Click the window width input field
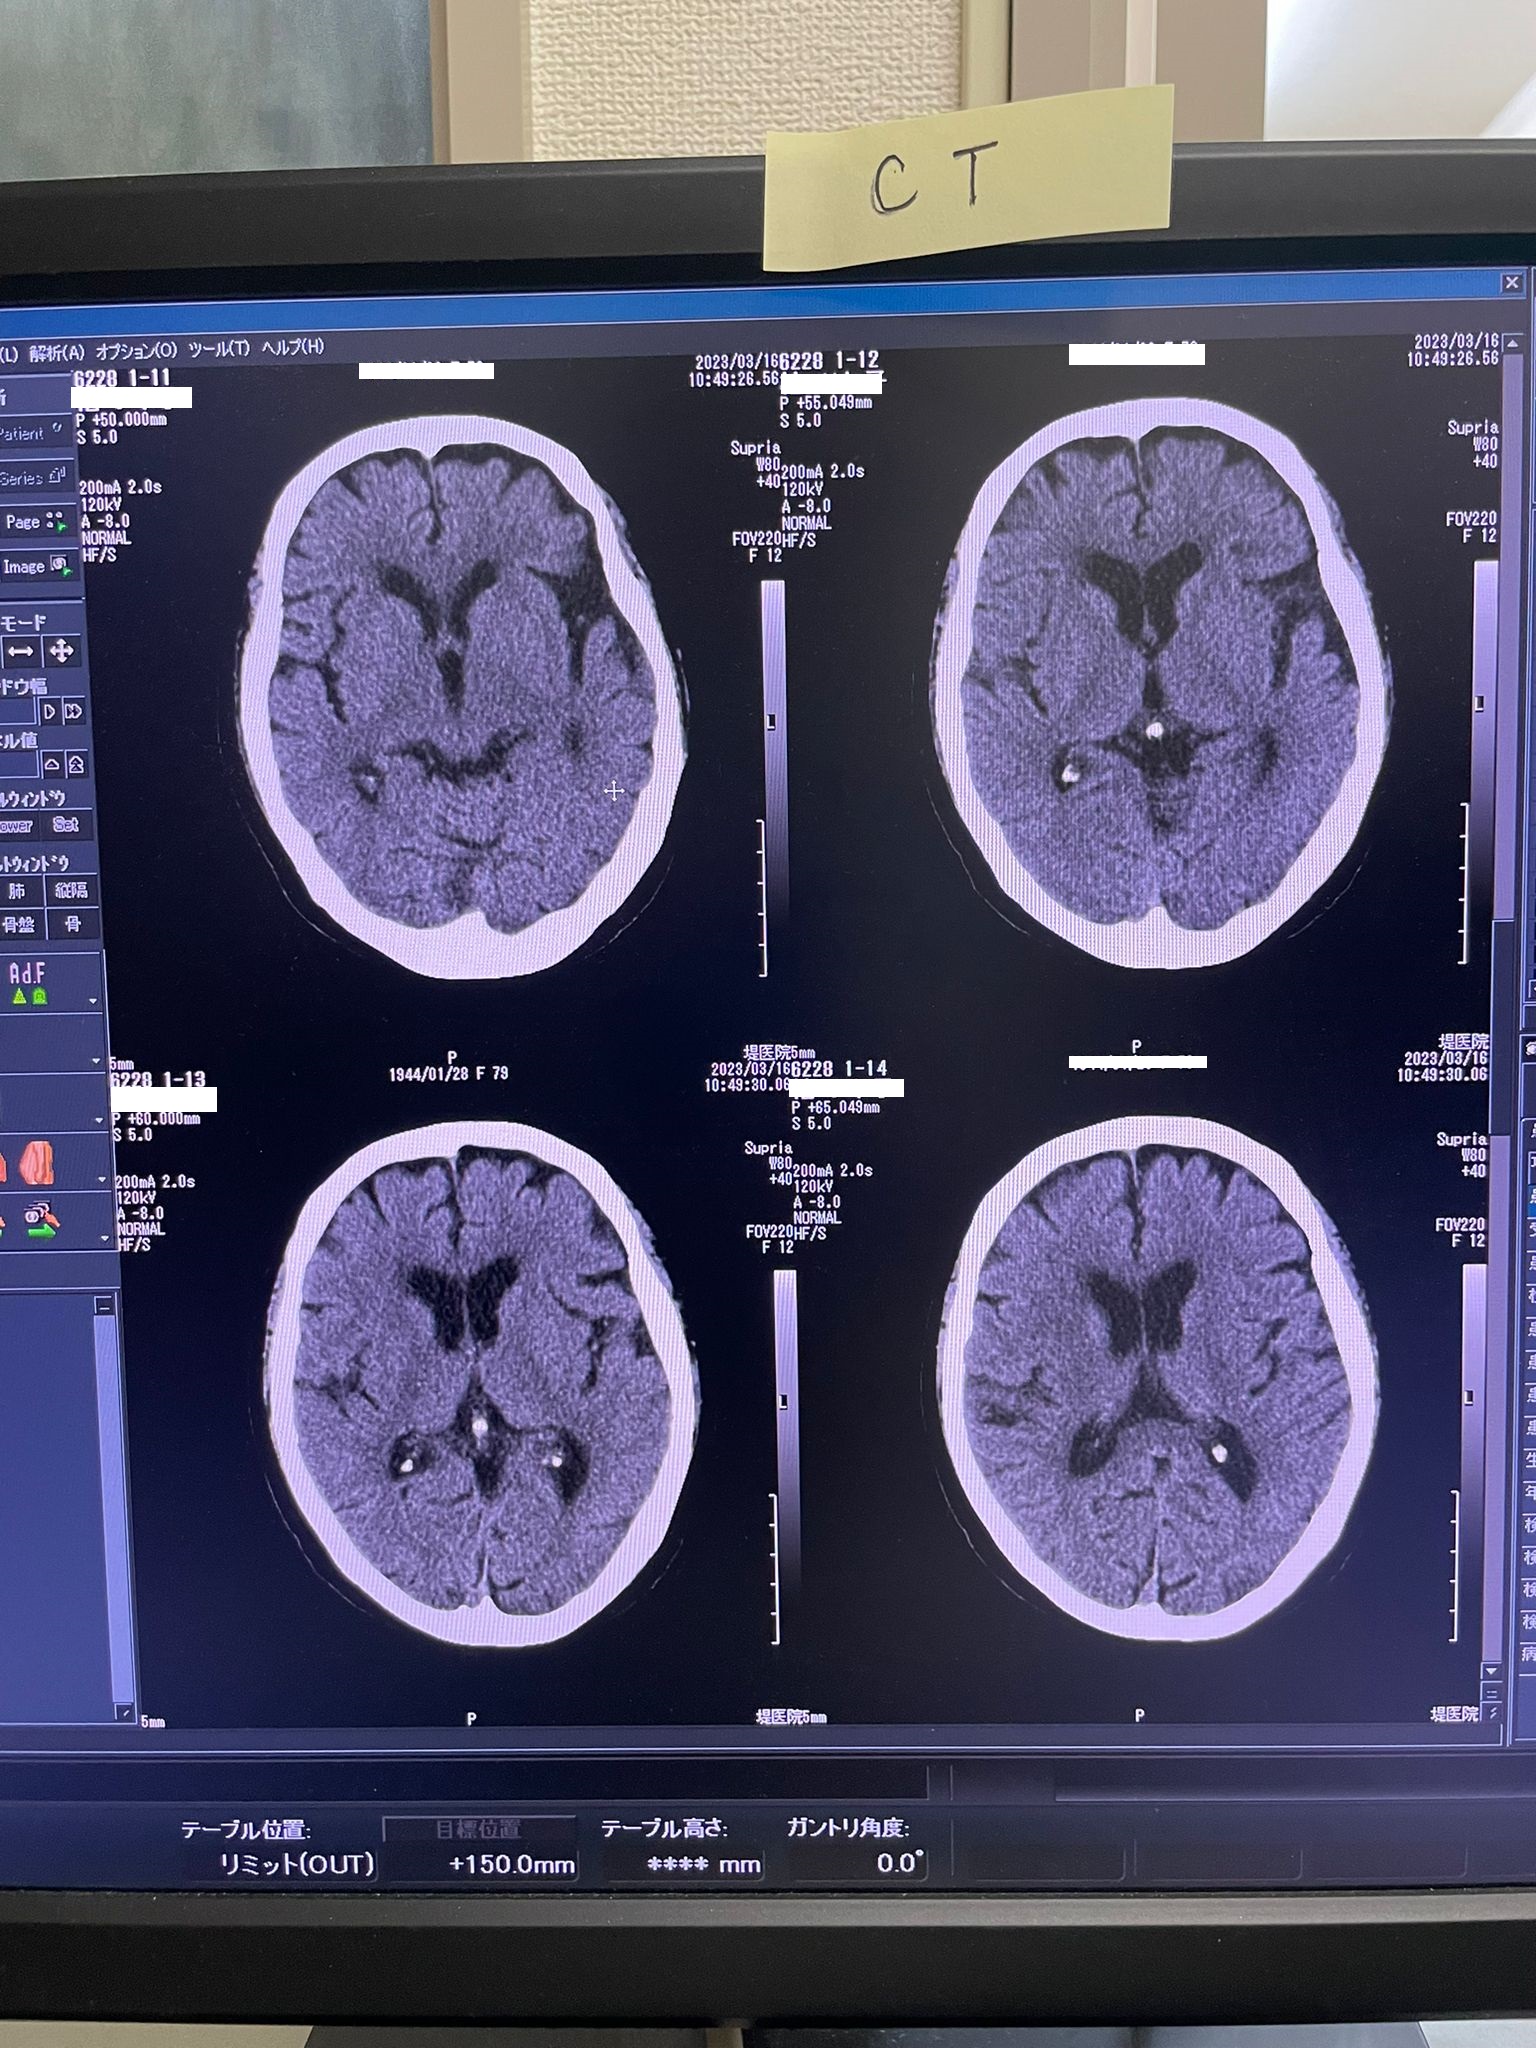The image size is (1536, 2048). (18, 712)
